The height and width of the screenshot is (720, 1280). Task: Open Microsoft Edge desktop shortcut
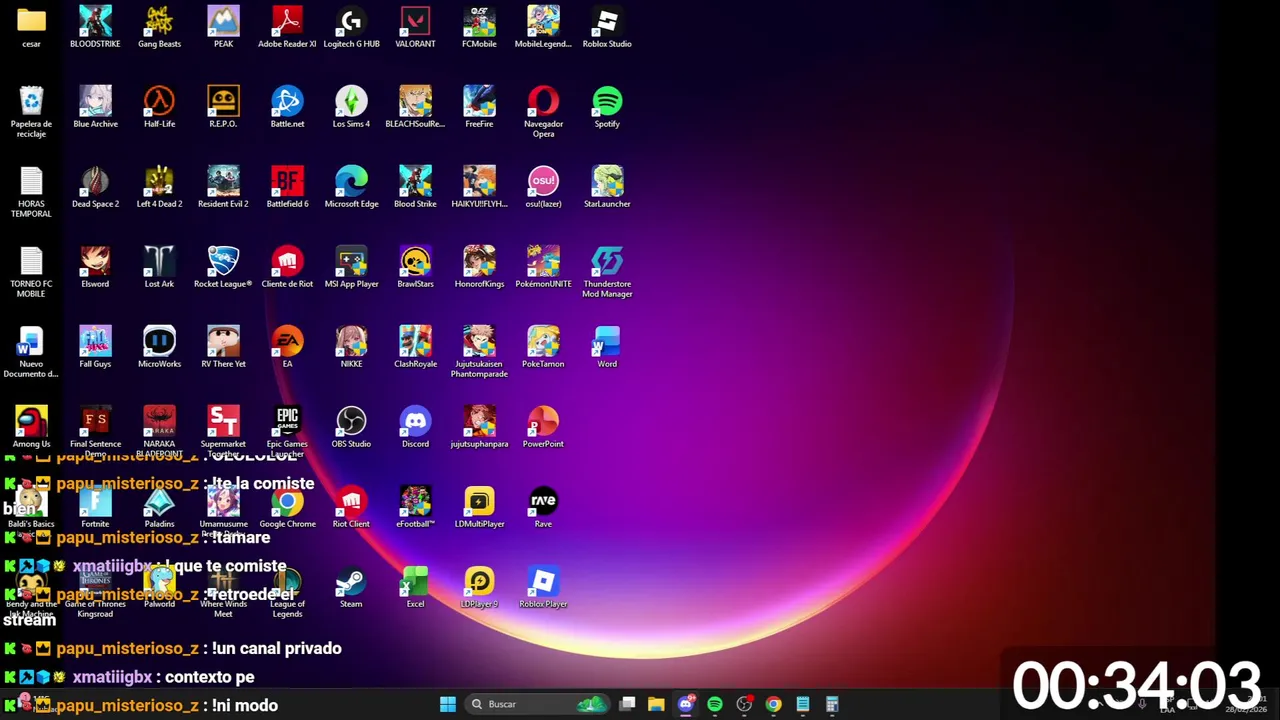351,187
